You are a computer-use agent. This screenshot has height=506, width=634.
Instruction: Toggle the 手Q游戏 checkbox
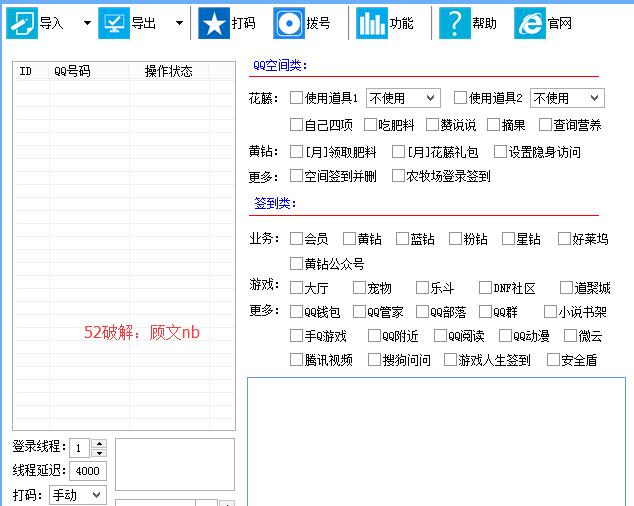pyautogui.click(x=296, y=336)
